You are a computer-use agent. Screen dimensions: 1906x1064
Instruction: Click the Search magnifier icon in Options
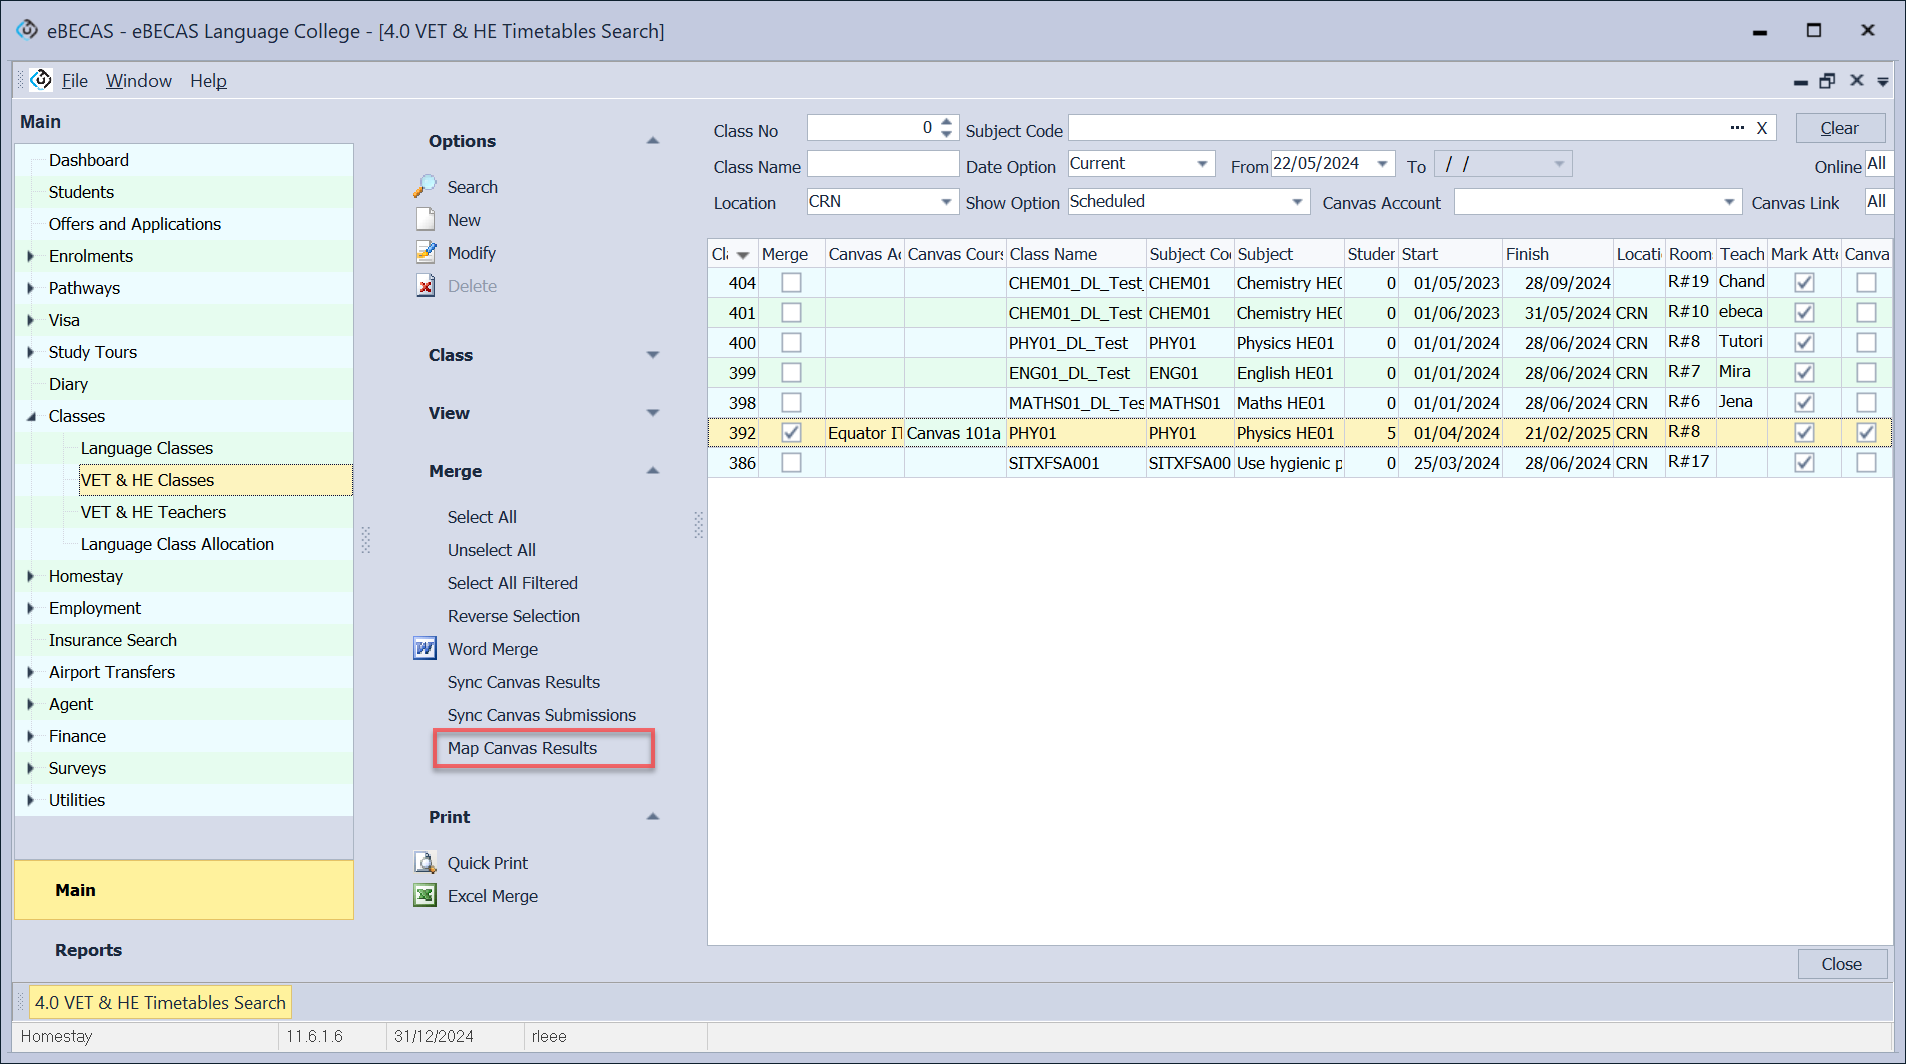(x=425, y=187)
